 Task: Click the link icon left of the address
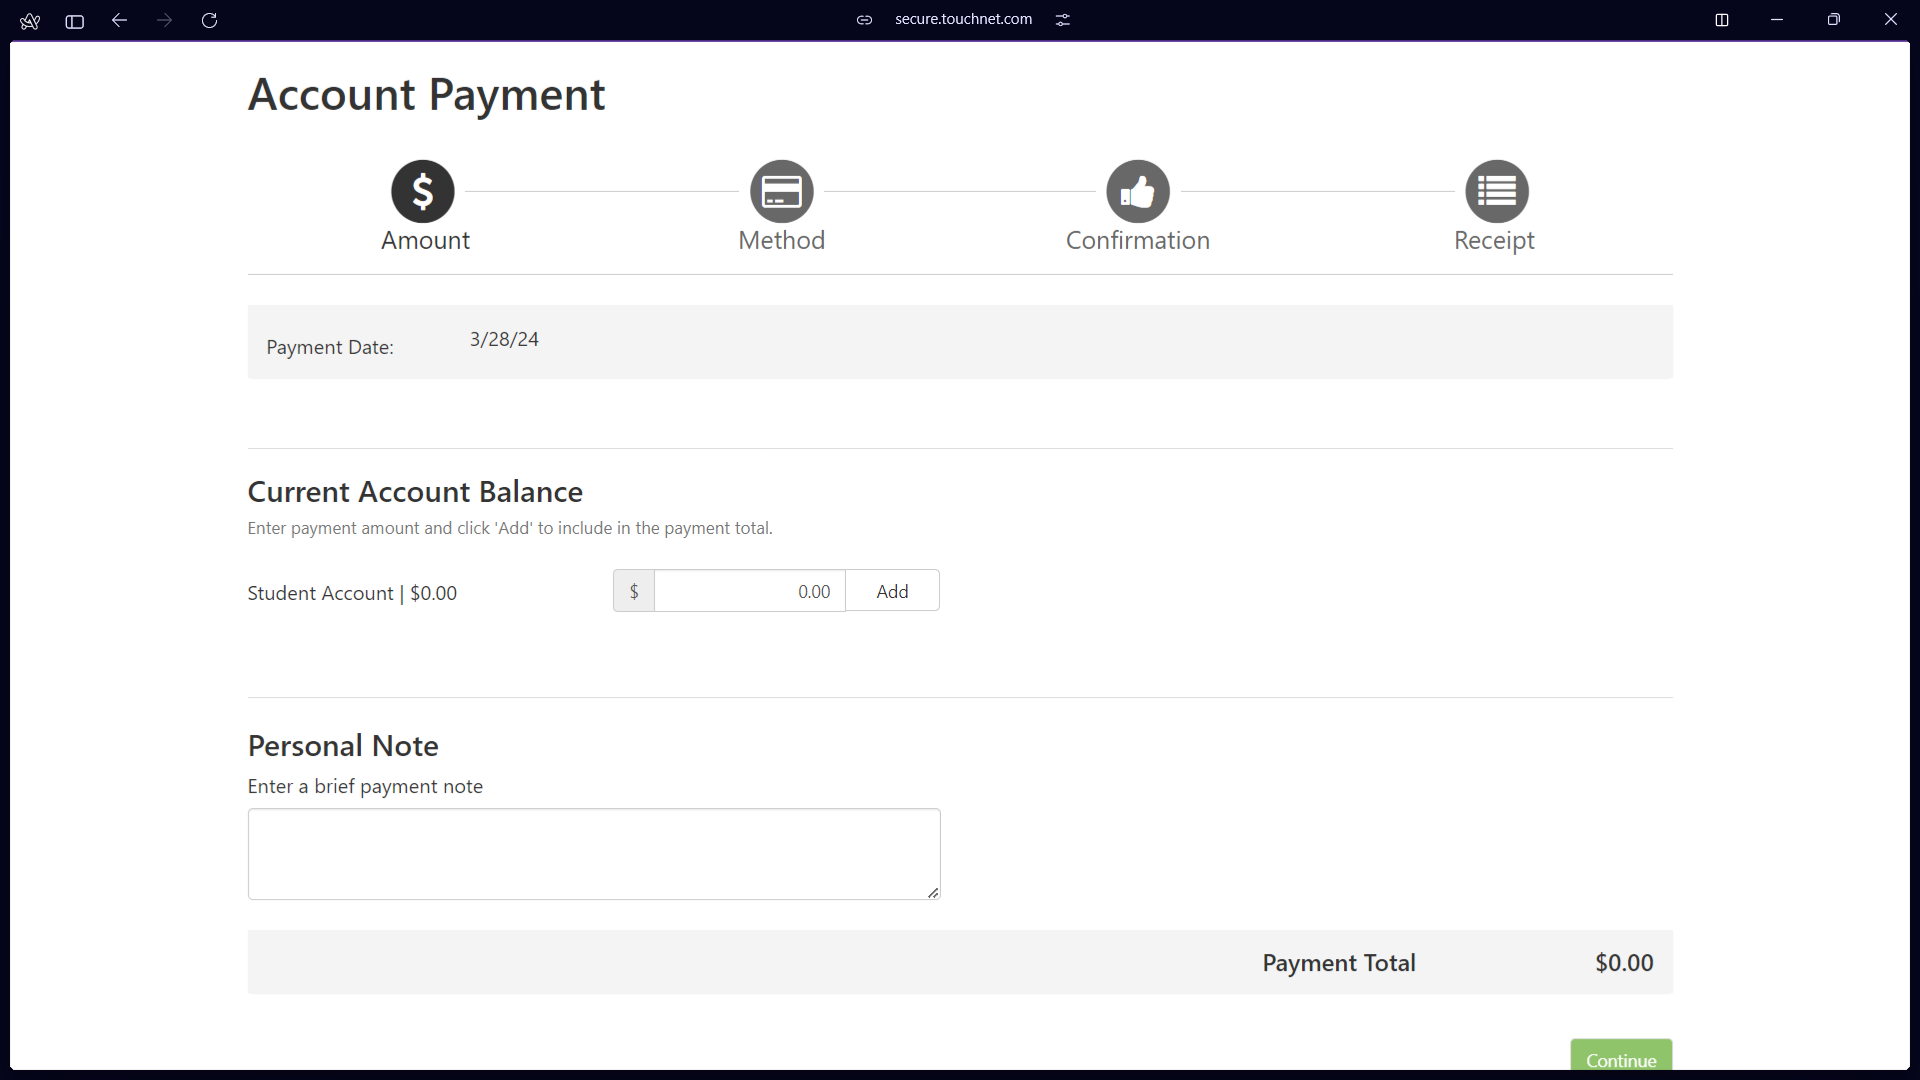tap(864, 20)
